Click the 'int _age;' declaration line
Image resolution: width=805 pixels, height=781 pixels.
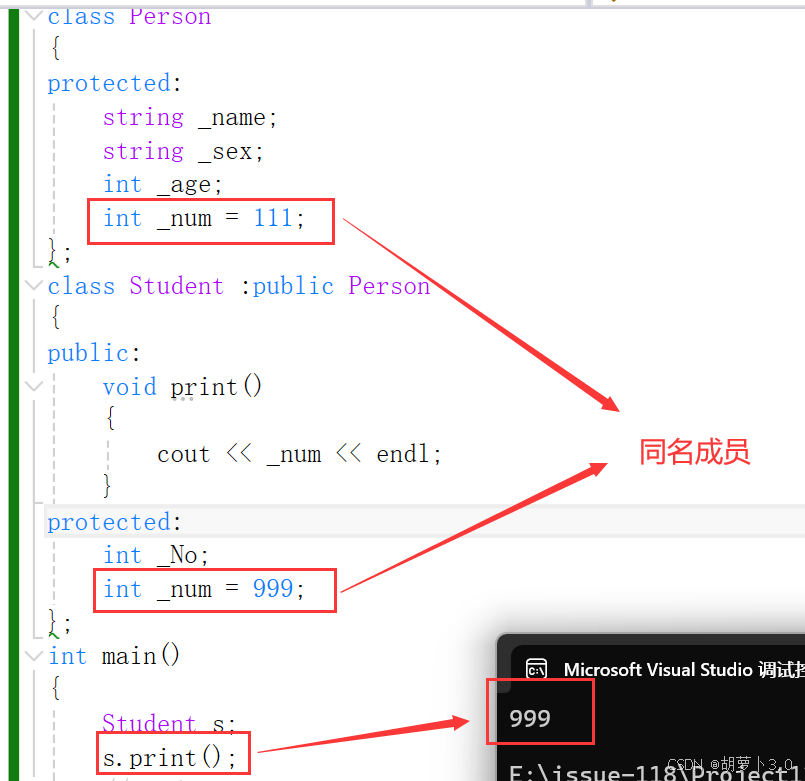click(162, 185)
